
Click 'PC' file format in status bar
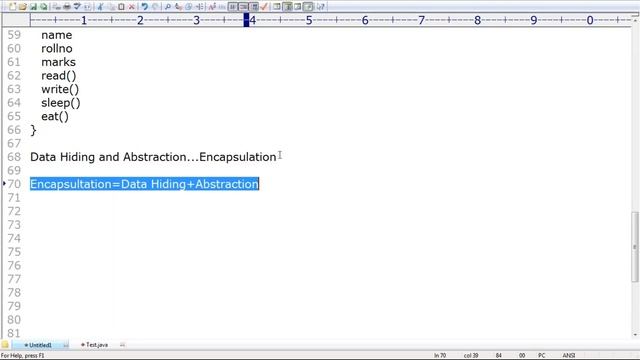tap(542, 356)
